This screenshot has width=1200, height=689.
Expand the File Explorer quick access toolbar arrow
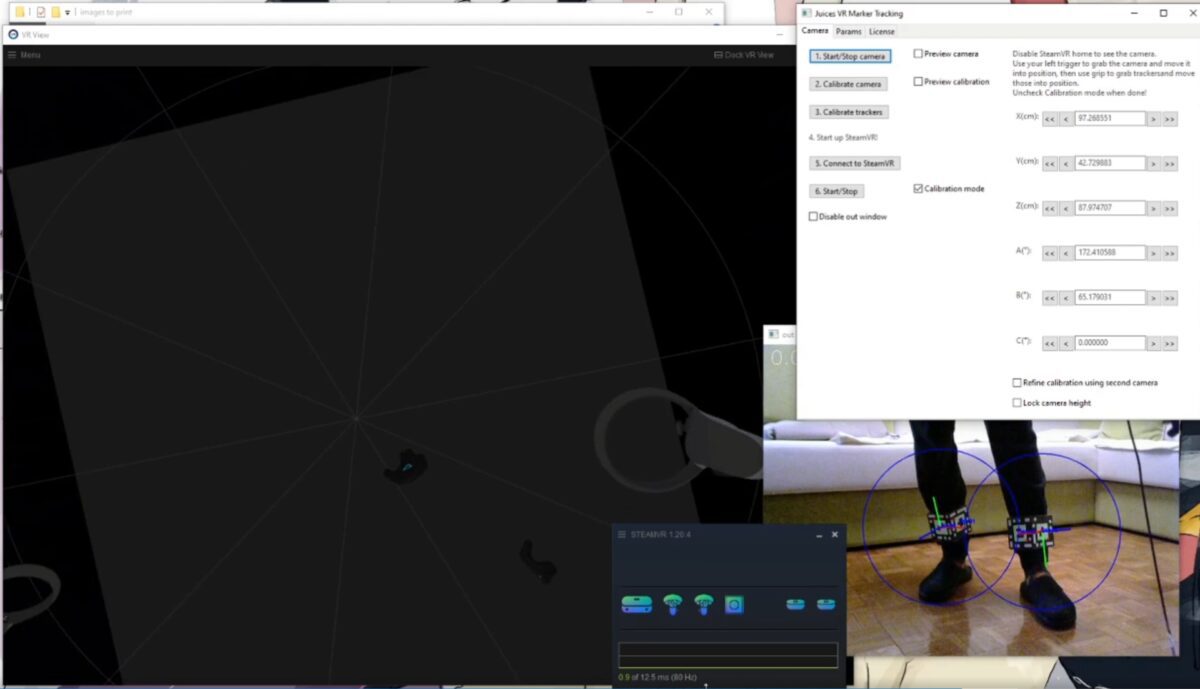tap(68, 13)
